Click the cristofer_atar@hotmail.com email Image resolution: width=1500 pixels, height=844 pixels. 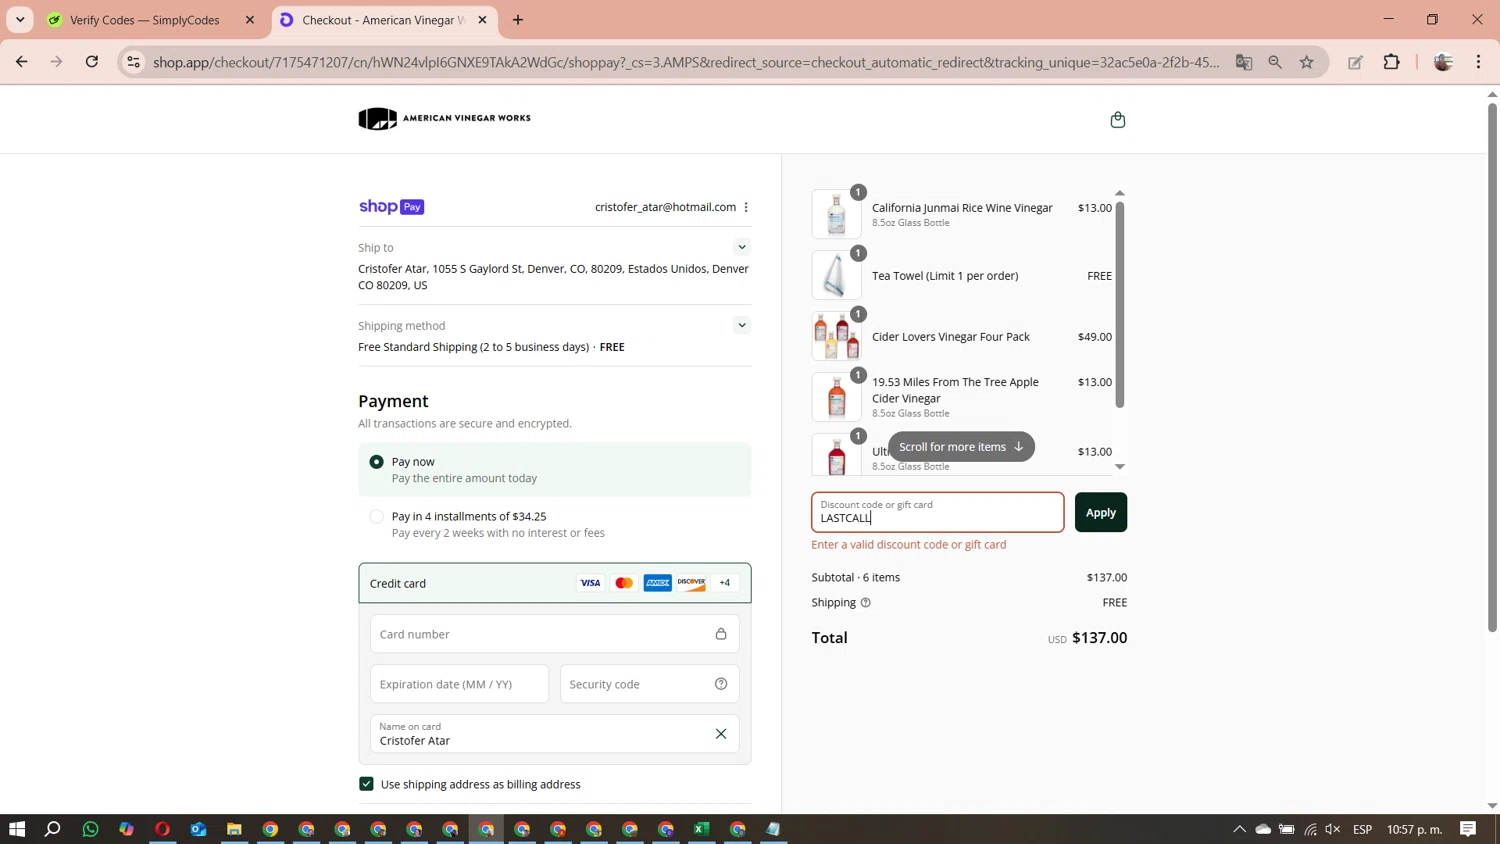click(665, 207)
